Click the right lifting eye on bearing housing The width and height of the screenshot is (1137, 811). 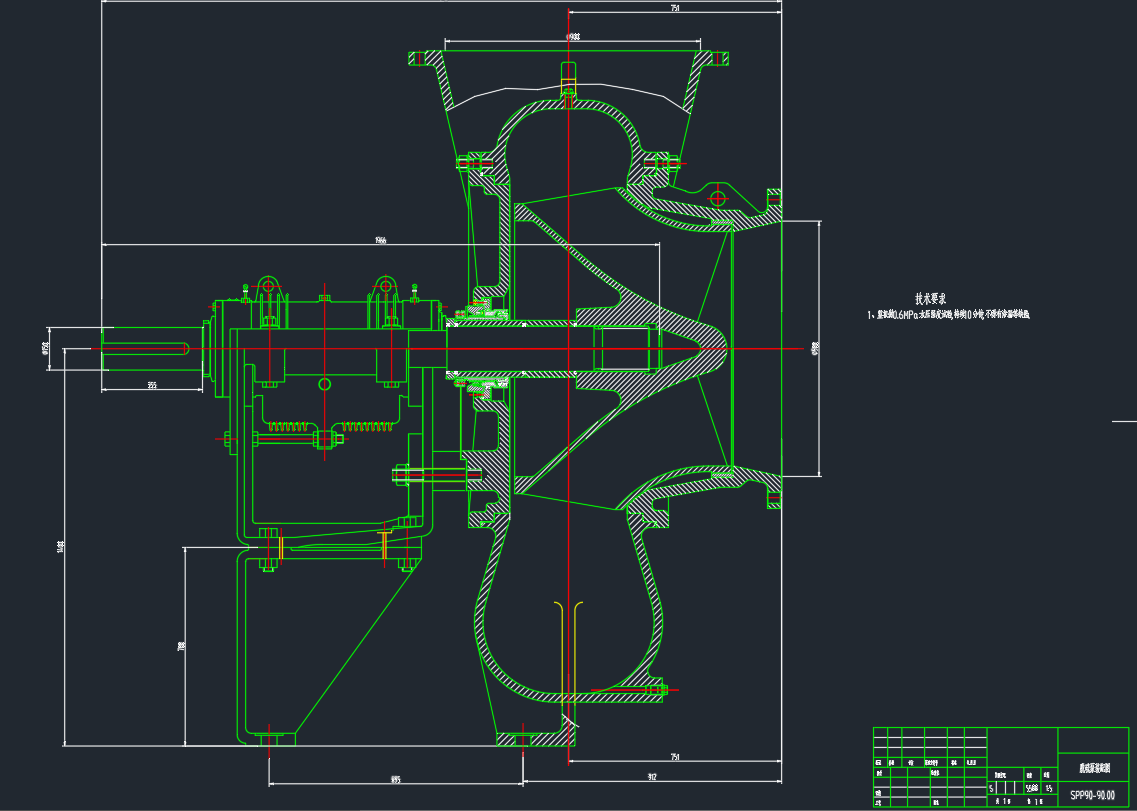click(385, 286)
